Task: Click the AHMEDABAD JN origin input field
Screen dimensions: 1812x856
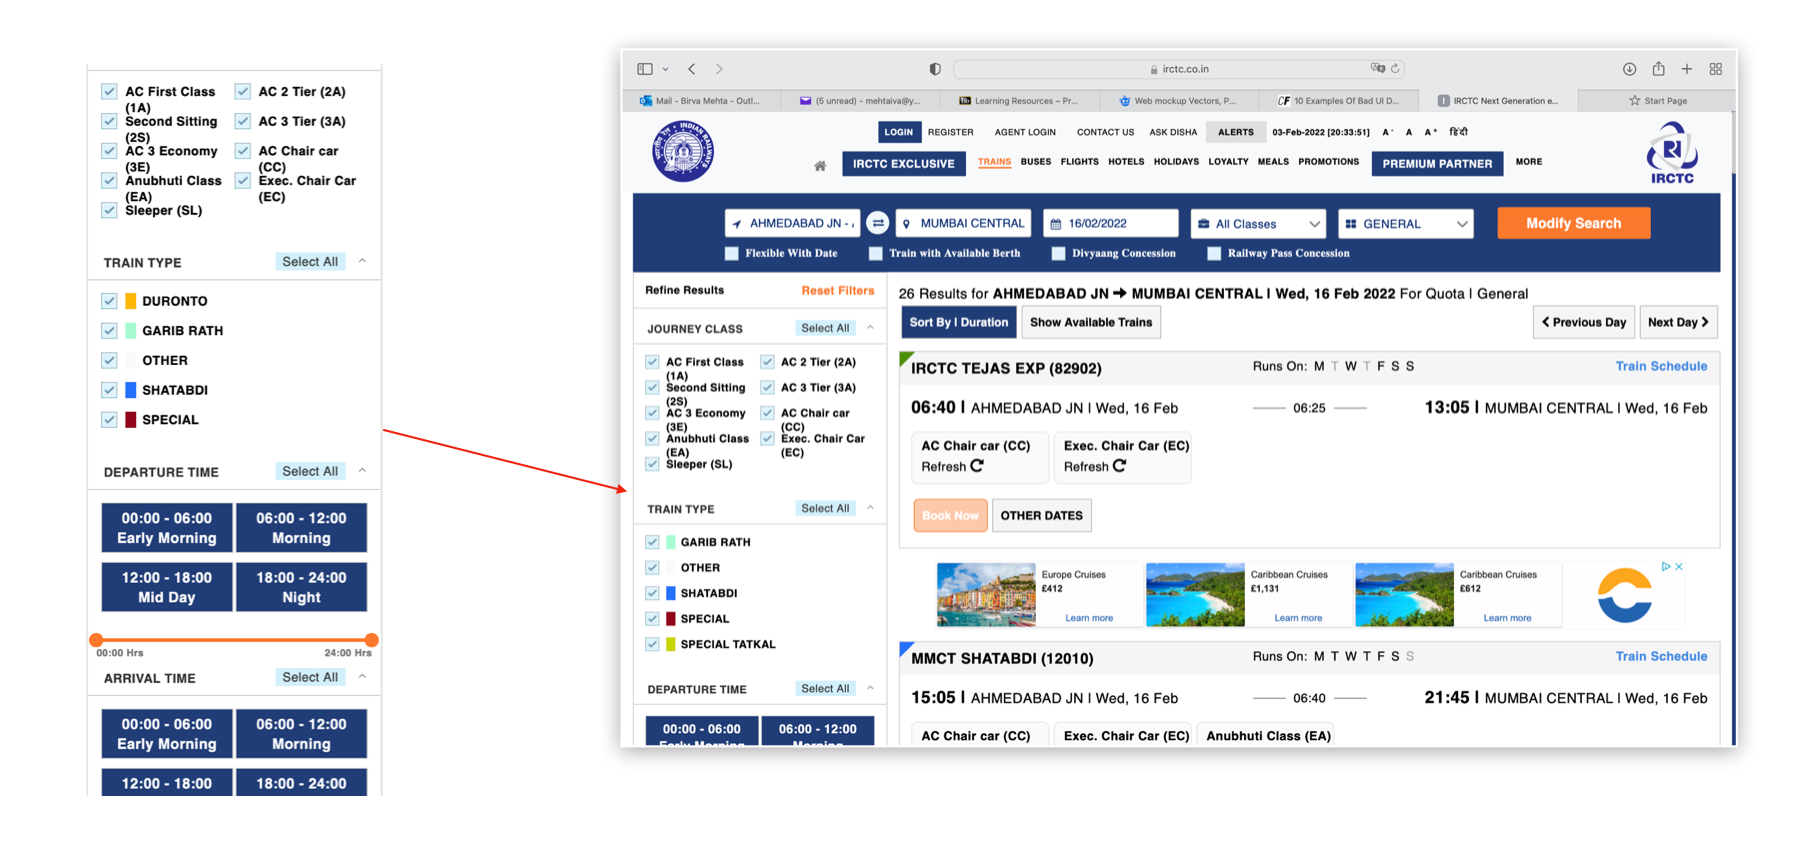Action: [792, 224]
